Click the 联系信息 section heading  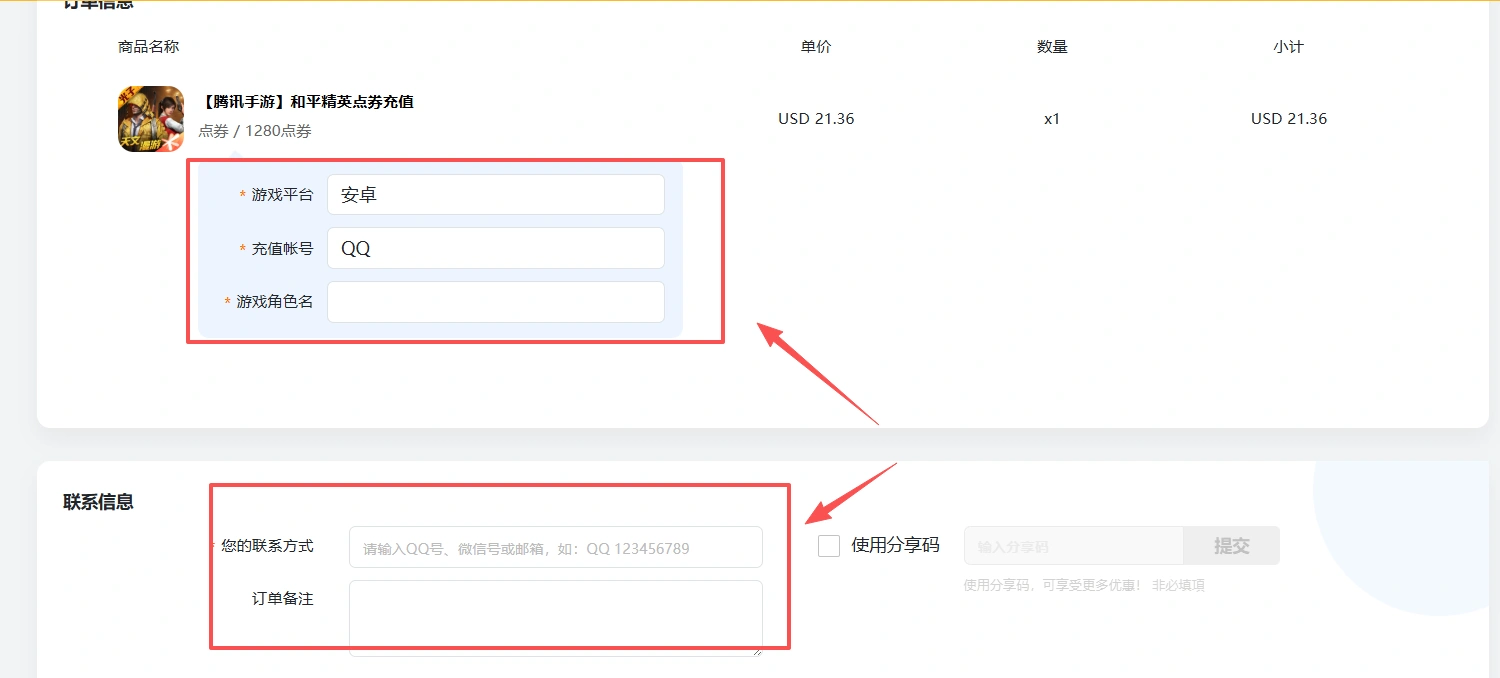click(98, 502)
